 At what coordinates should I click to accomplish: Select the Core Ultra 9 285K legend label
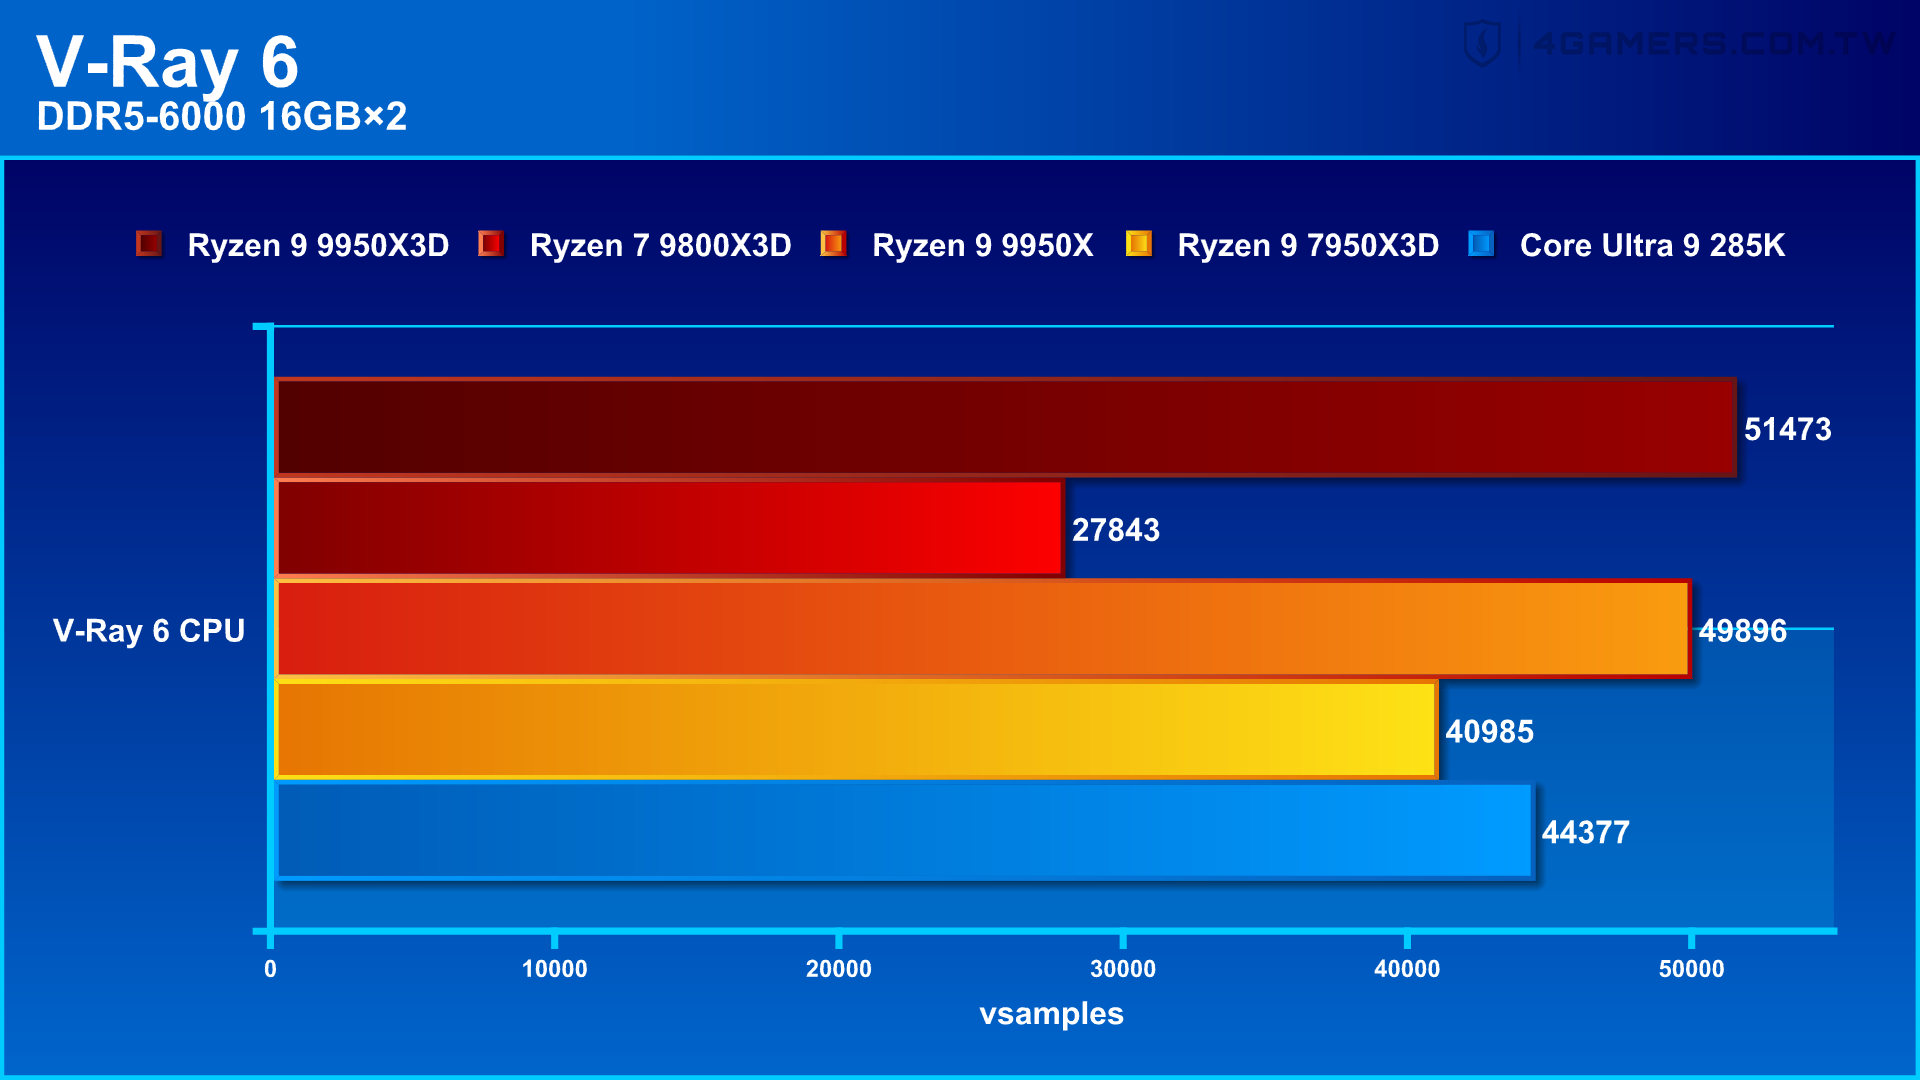pos(1652,245)
